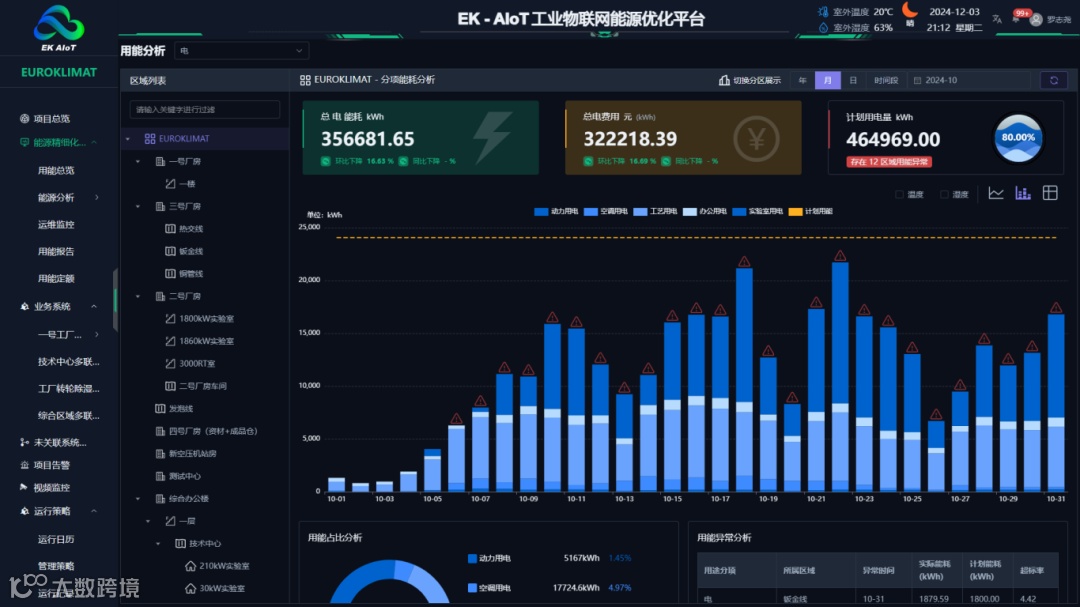Collapse the 运行策略 sidebar group

(94, 511)
